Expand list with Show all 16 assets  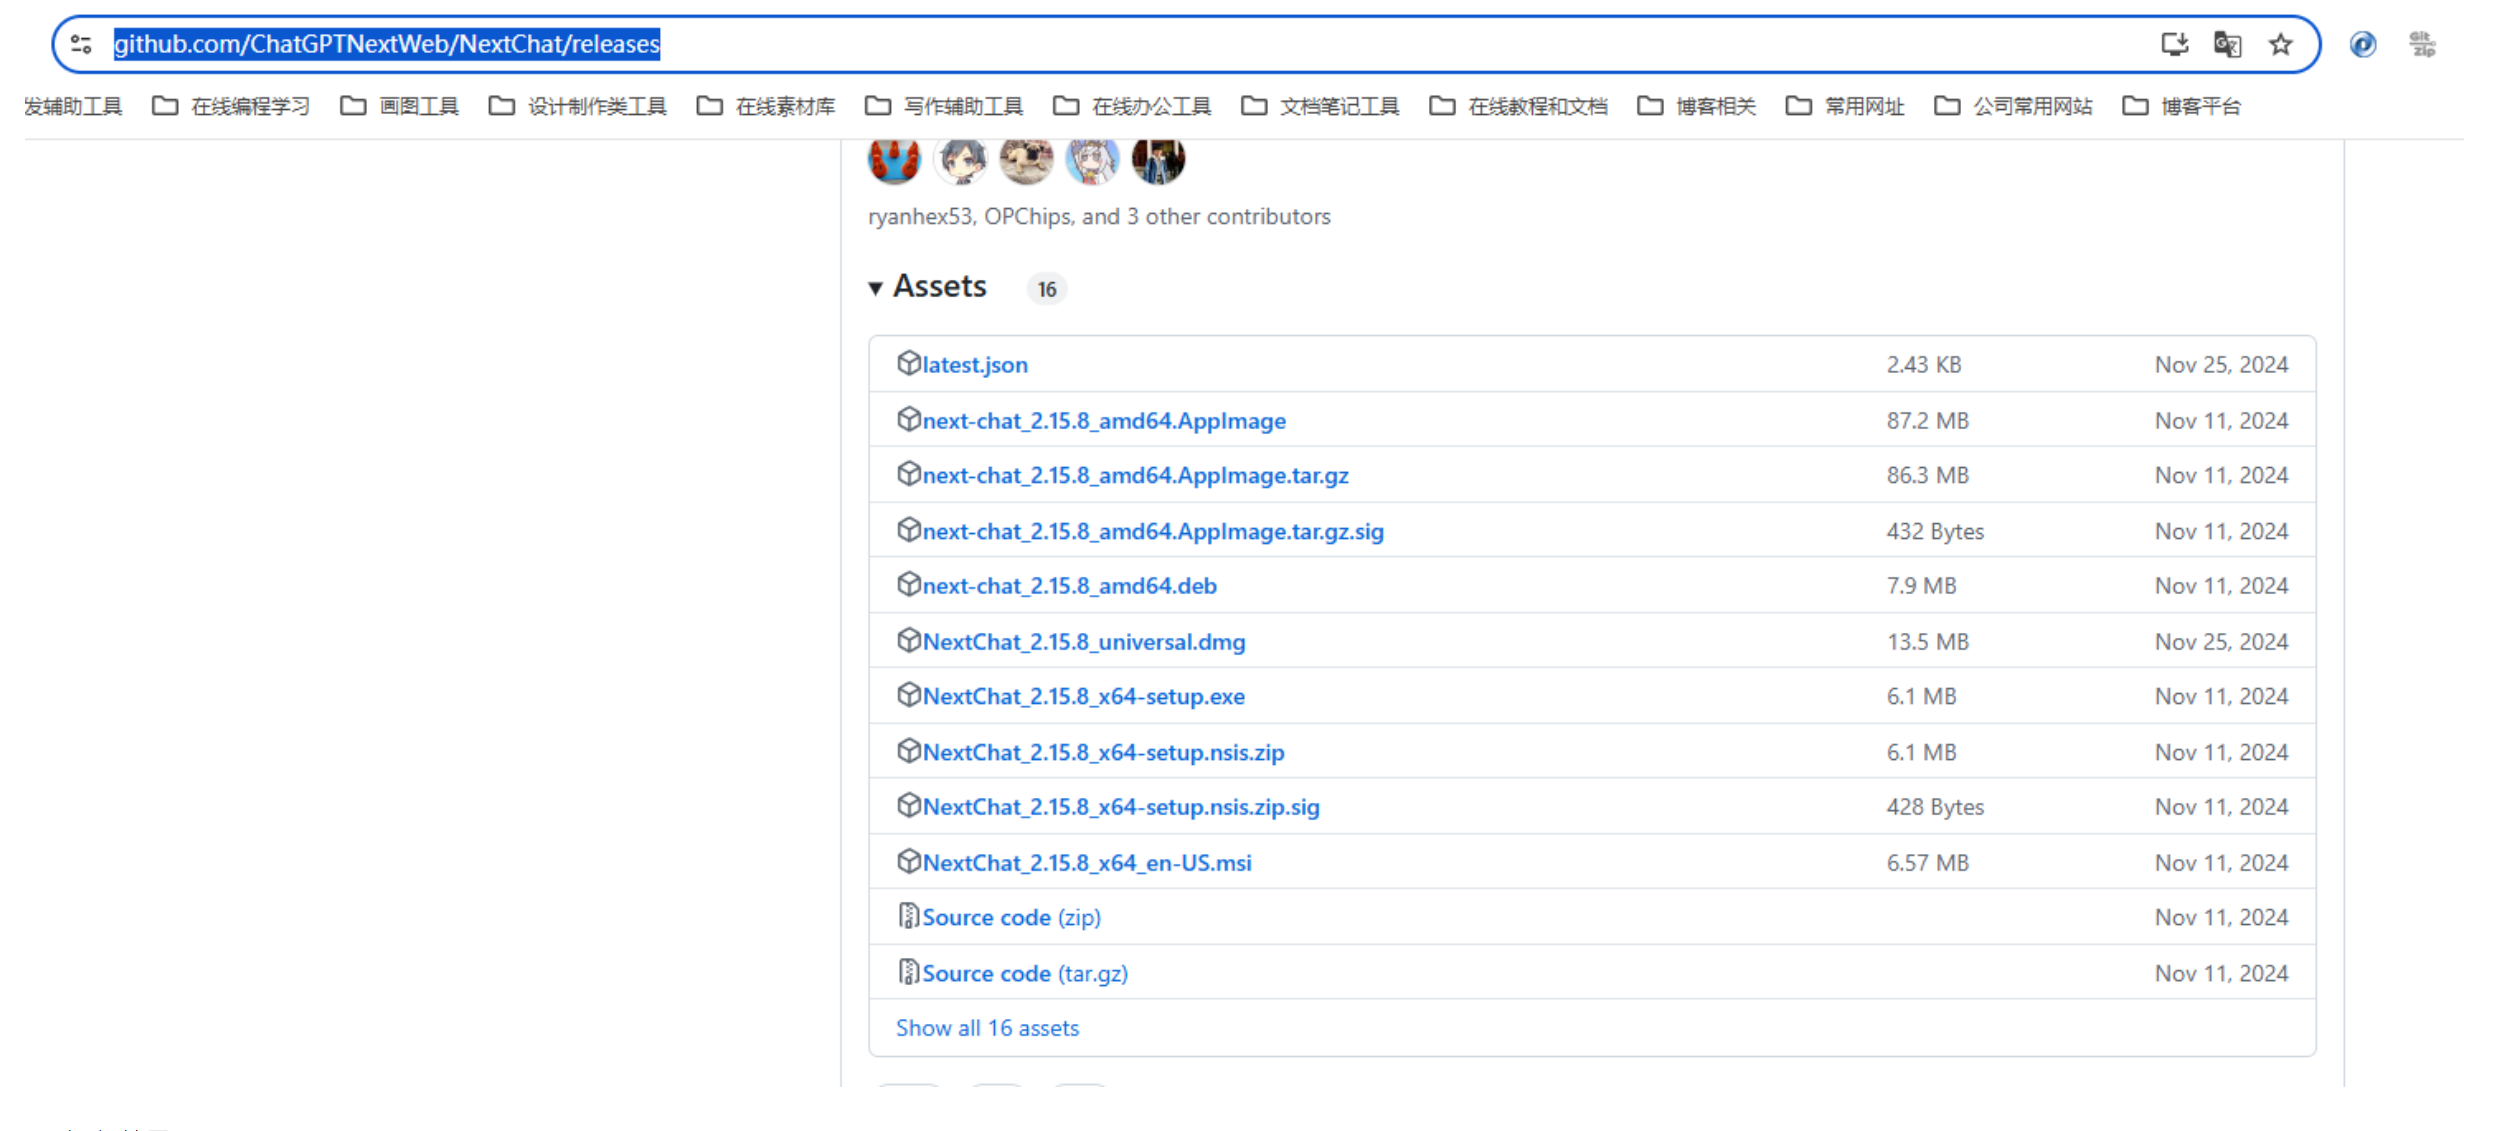(986, 1027)
